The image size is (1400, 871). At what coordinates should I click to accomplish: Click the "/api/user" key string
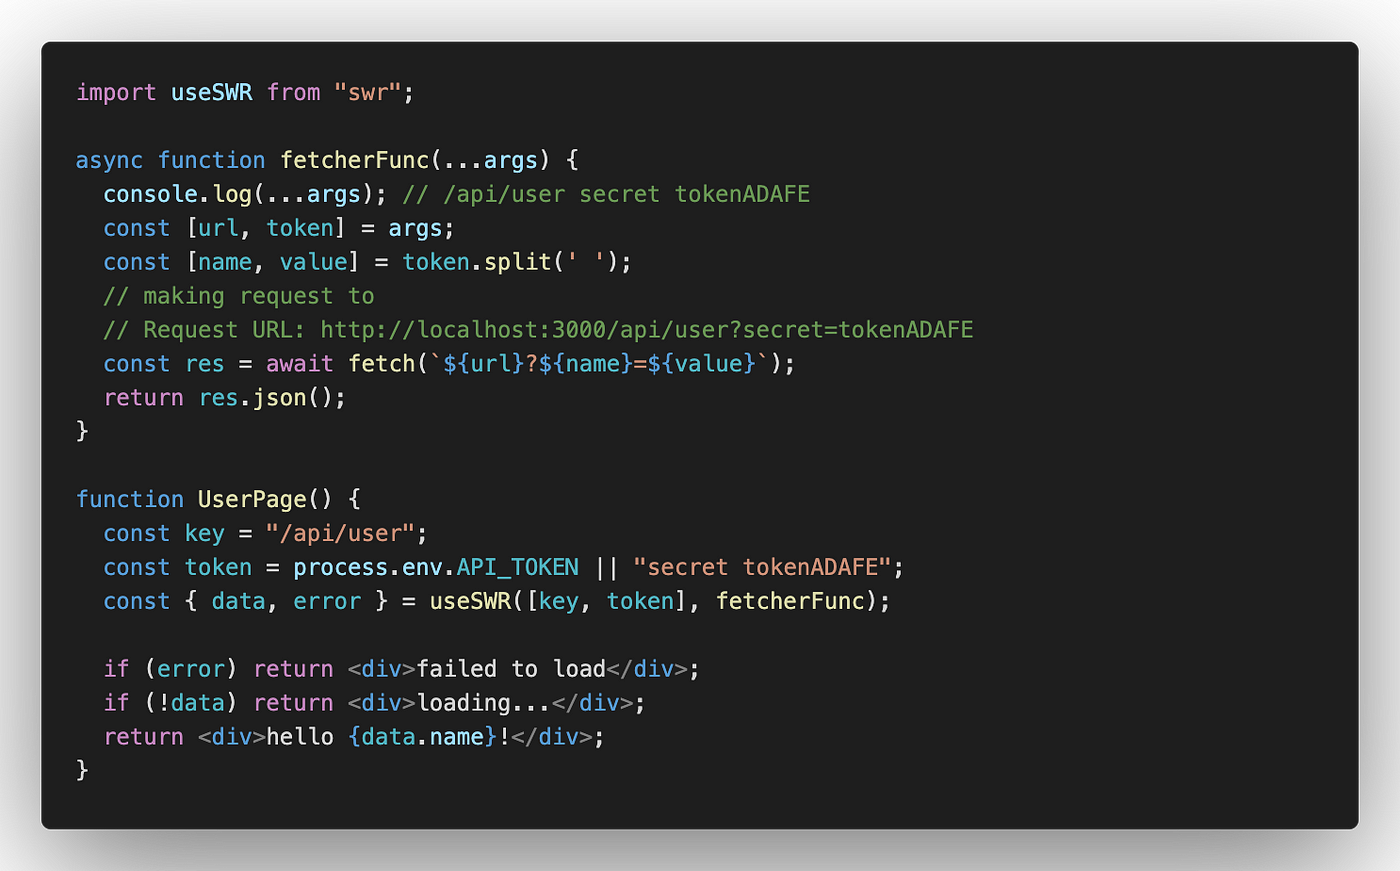pyautogui.click(x=340, y=533)
